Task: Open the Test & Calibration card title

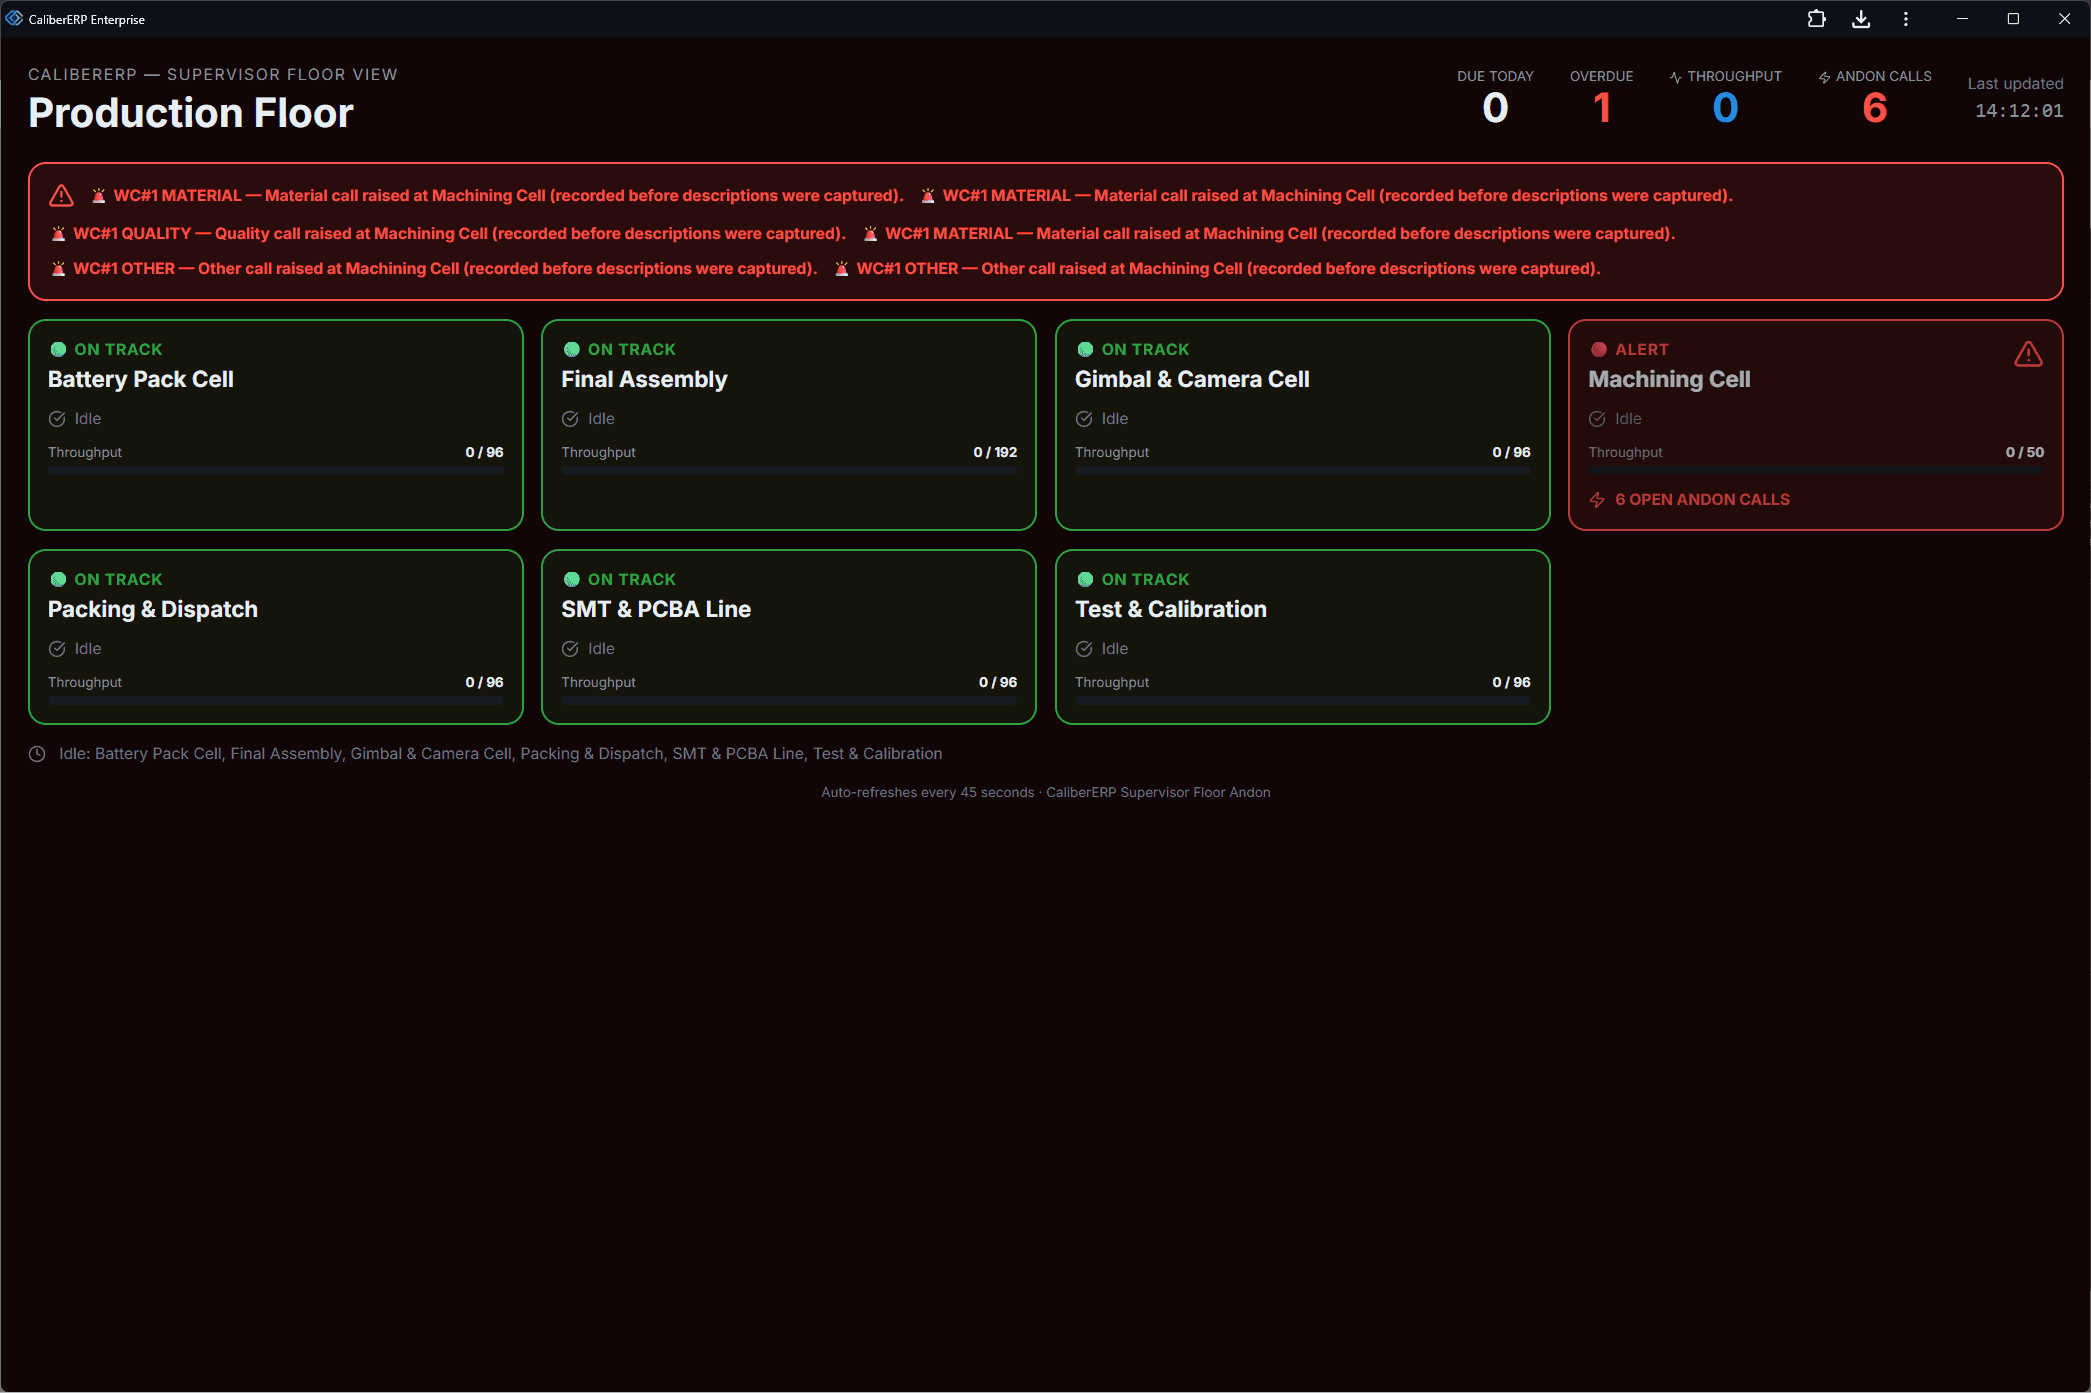Action: 1171,610
